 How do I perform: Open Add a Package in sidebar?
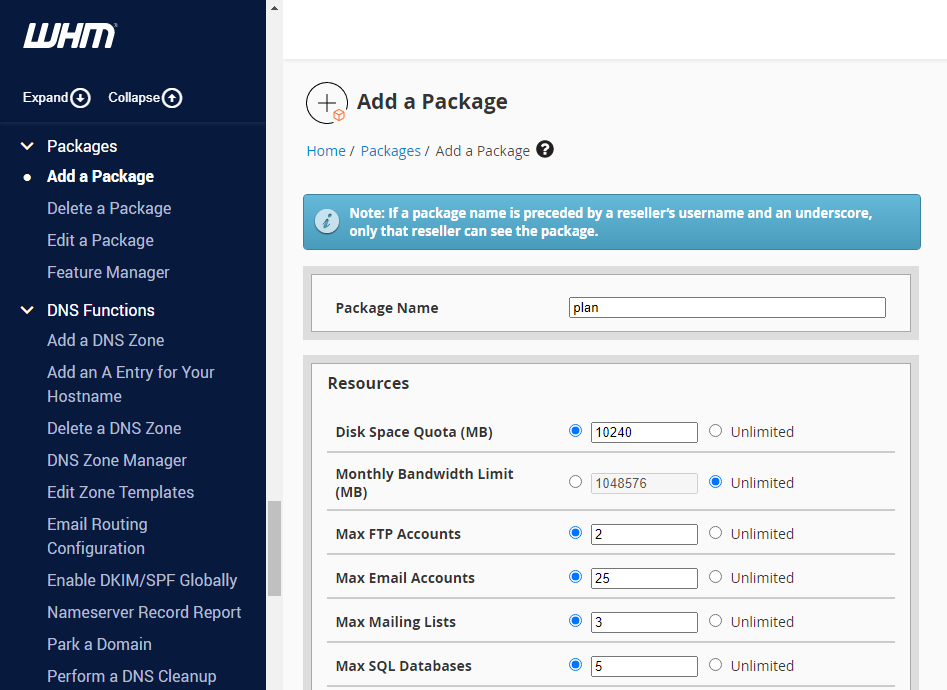[100, 176]
